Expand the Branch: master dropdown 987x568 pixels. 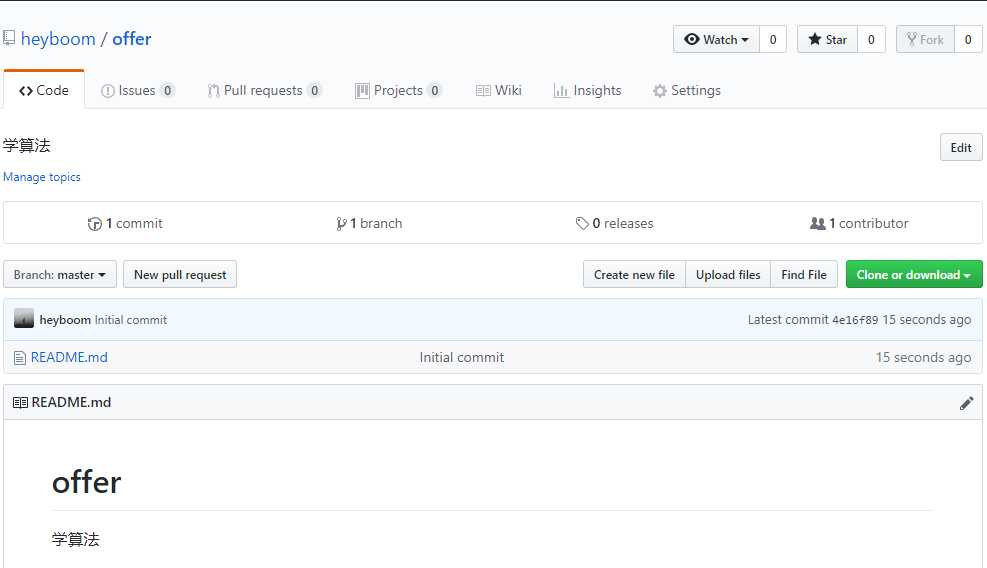60,275
